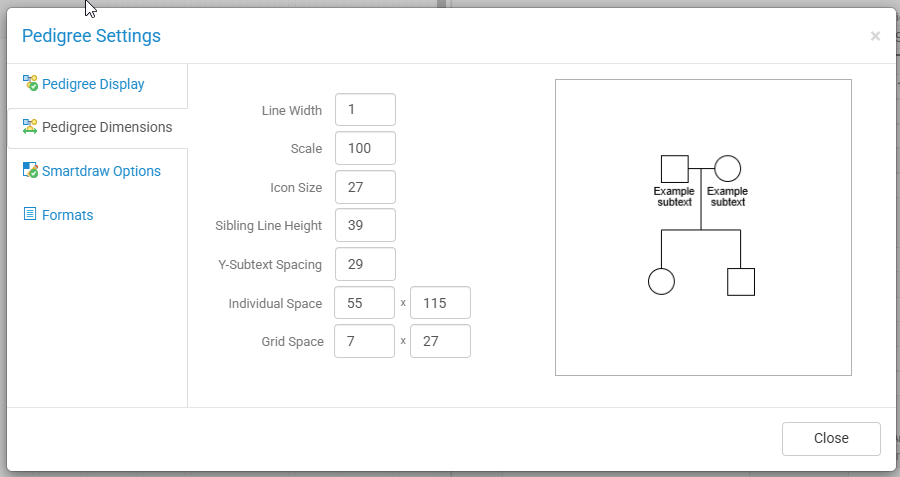Focus the Line Width input field
The image size is (900, 477).
tap(365, 110)
